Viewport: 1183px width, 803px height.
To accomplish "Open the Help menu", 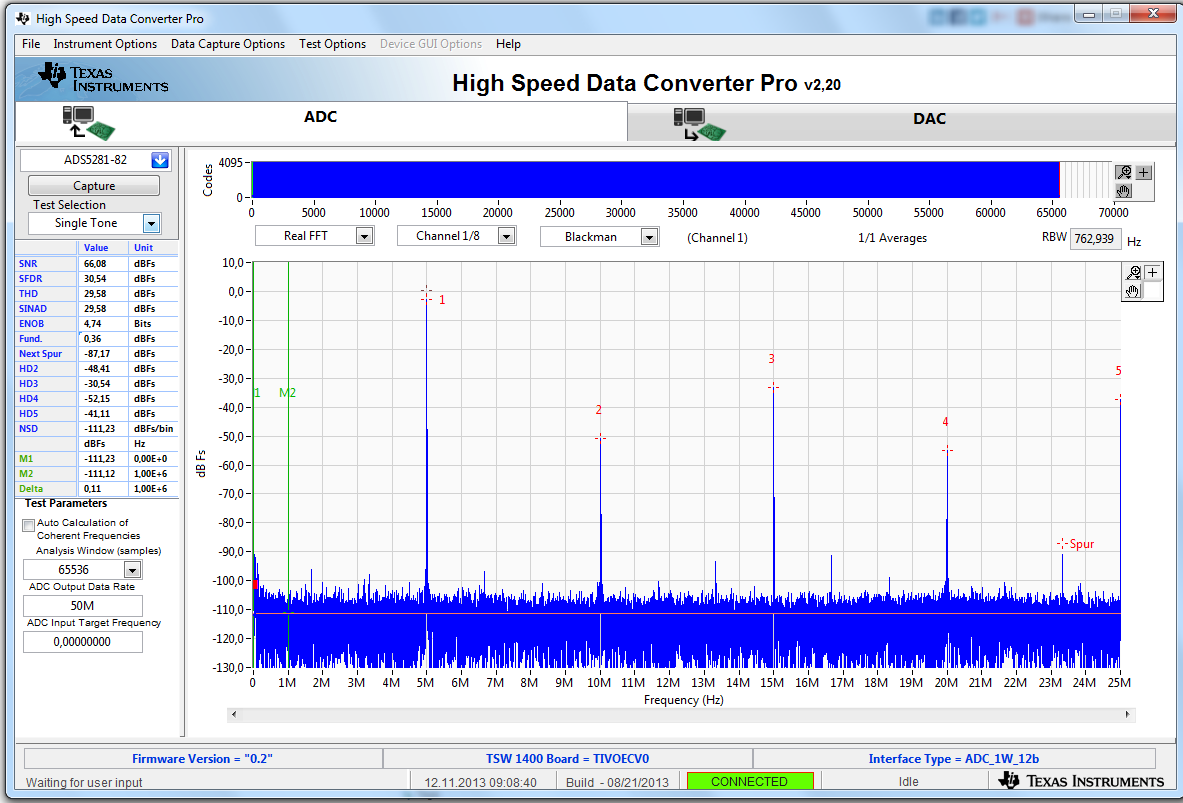I will [x=508, y=44].
